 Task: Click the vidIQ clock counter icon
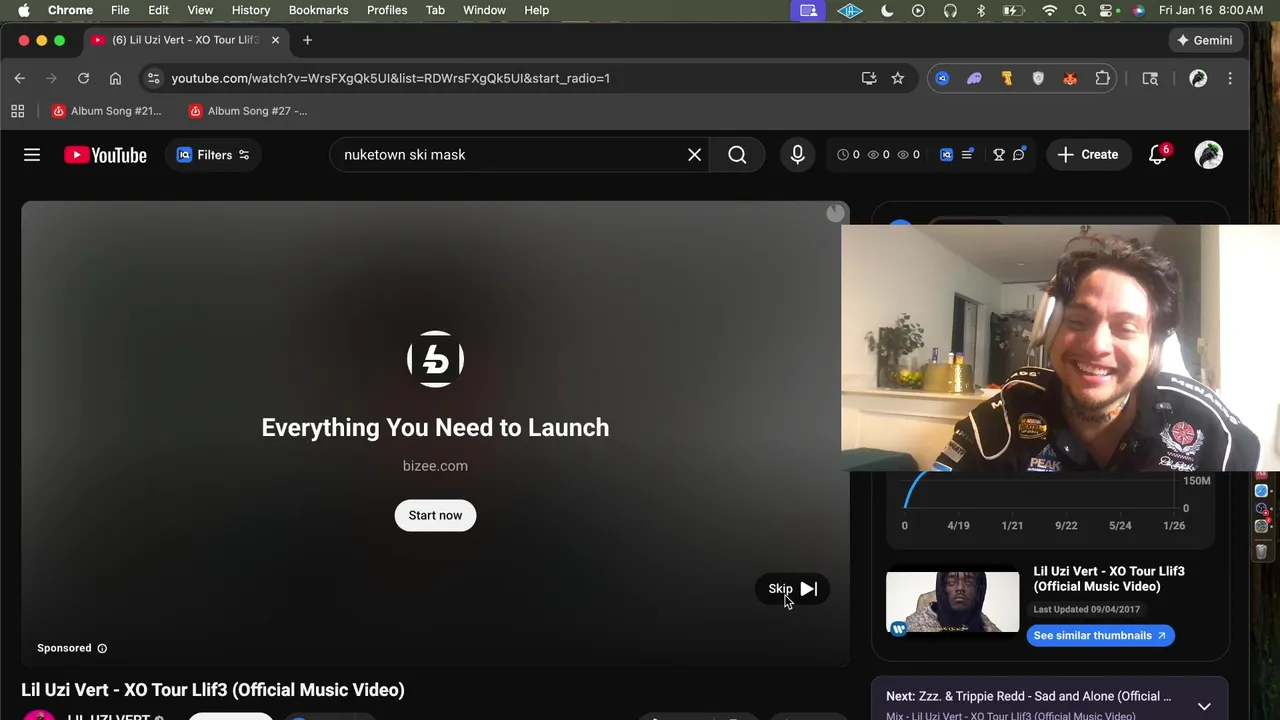[843, 155]
